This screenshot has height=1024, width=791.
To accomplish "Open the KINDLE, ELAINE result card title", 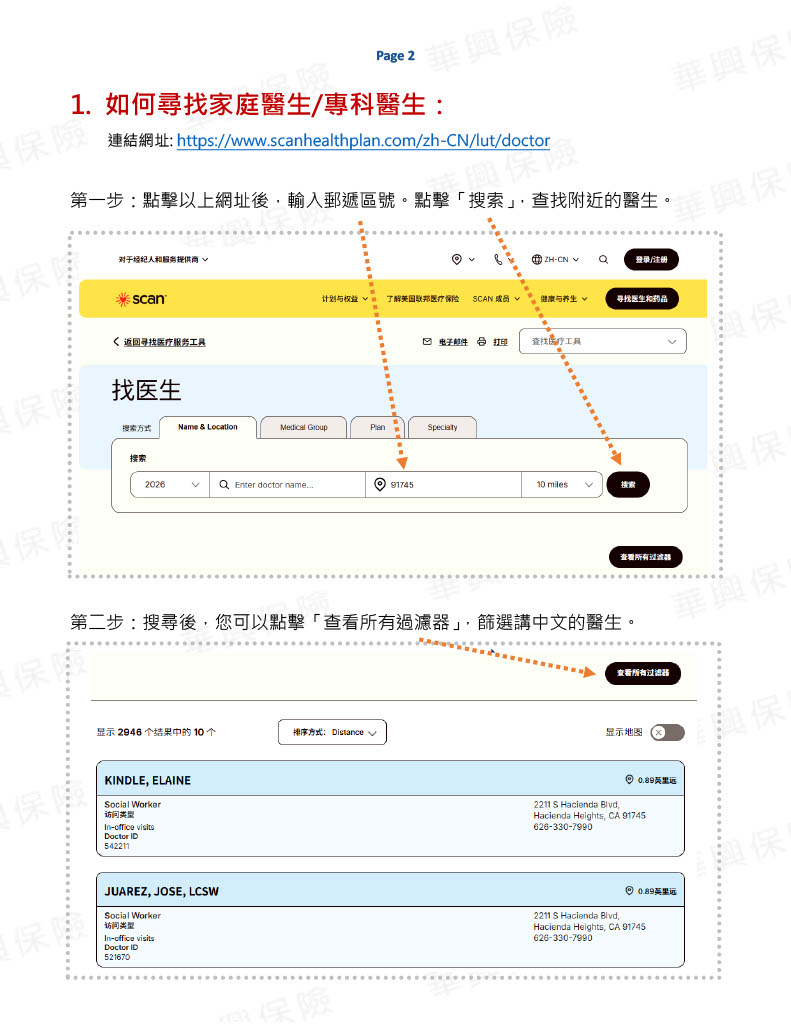I will [148, 780].
